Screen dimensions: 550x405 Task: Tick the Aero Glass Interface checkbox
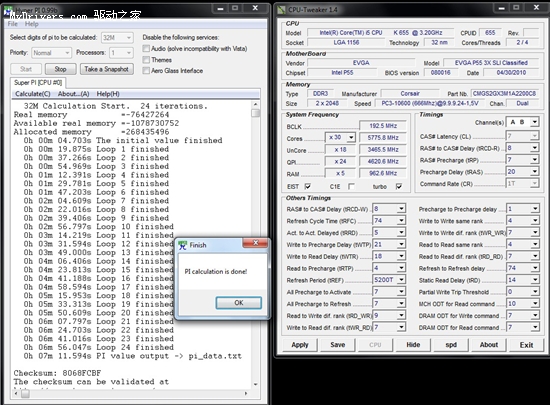coord(146,70)
